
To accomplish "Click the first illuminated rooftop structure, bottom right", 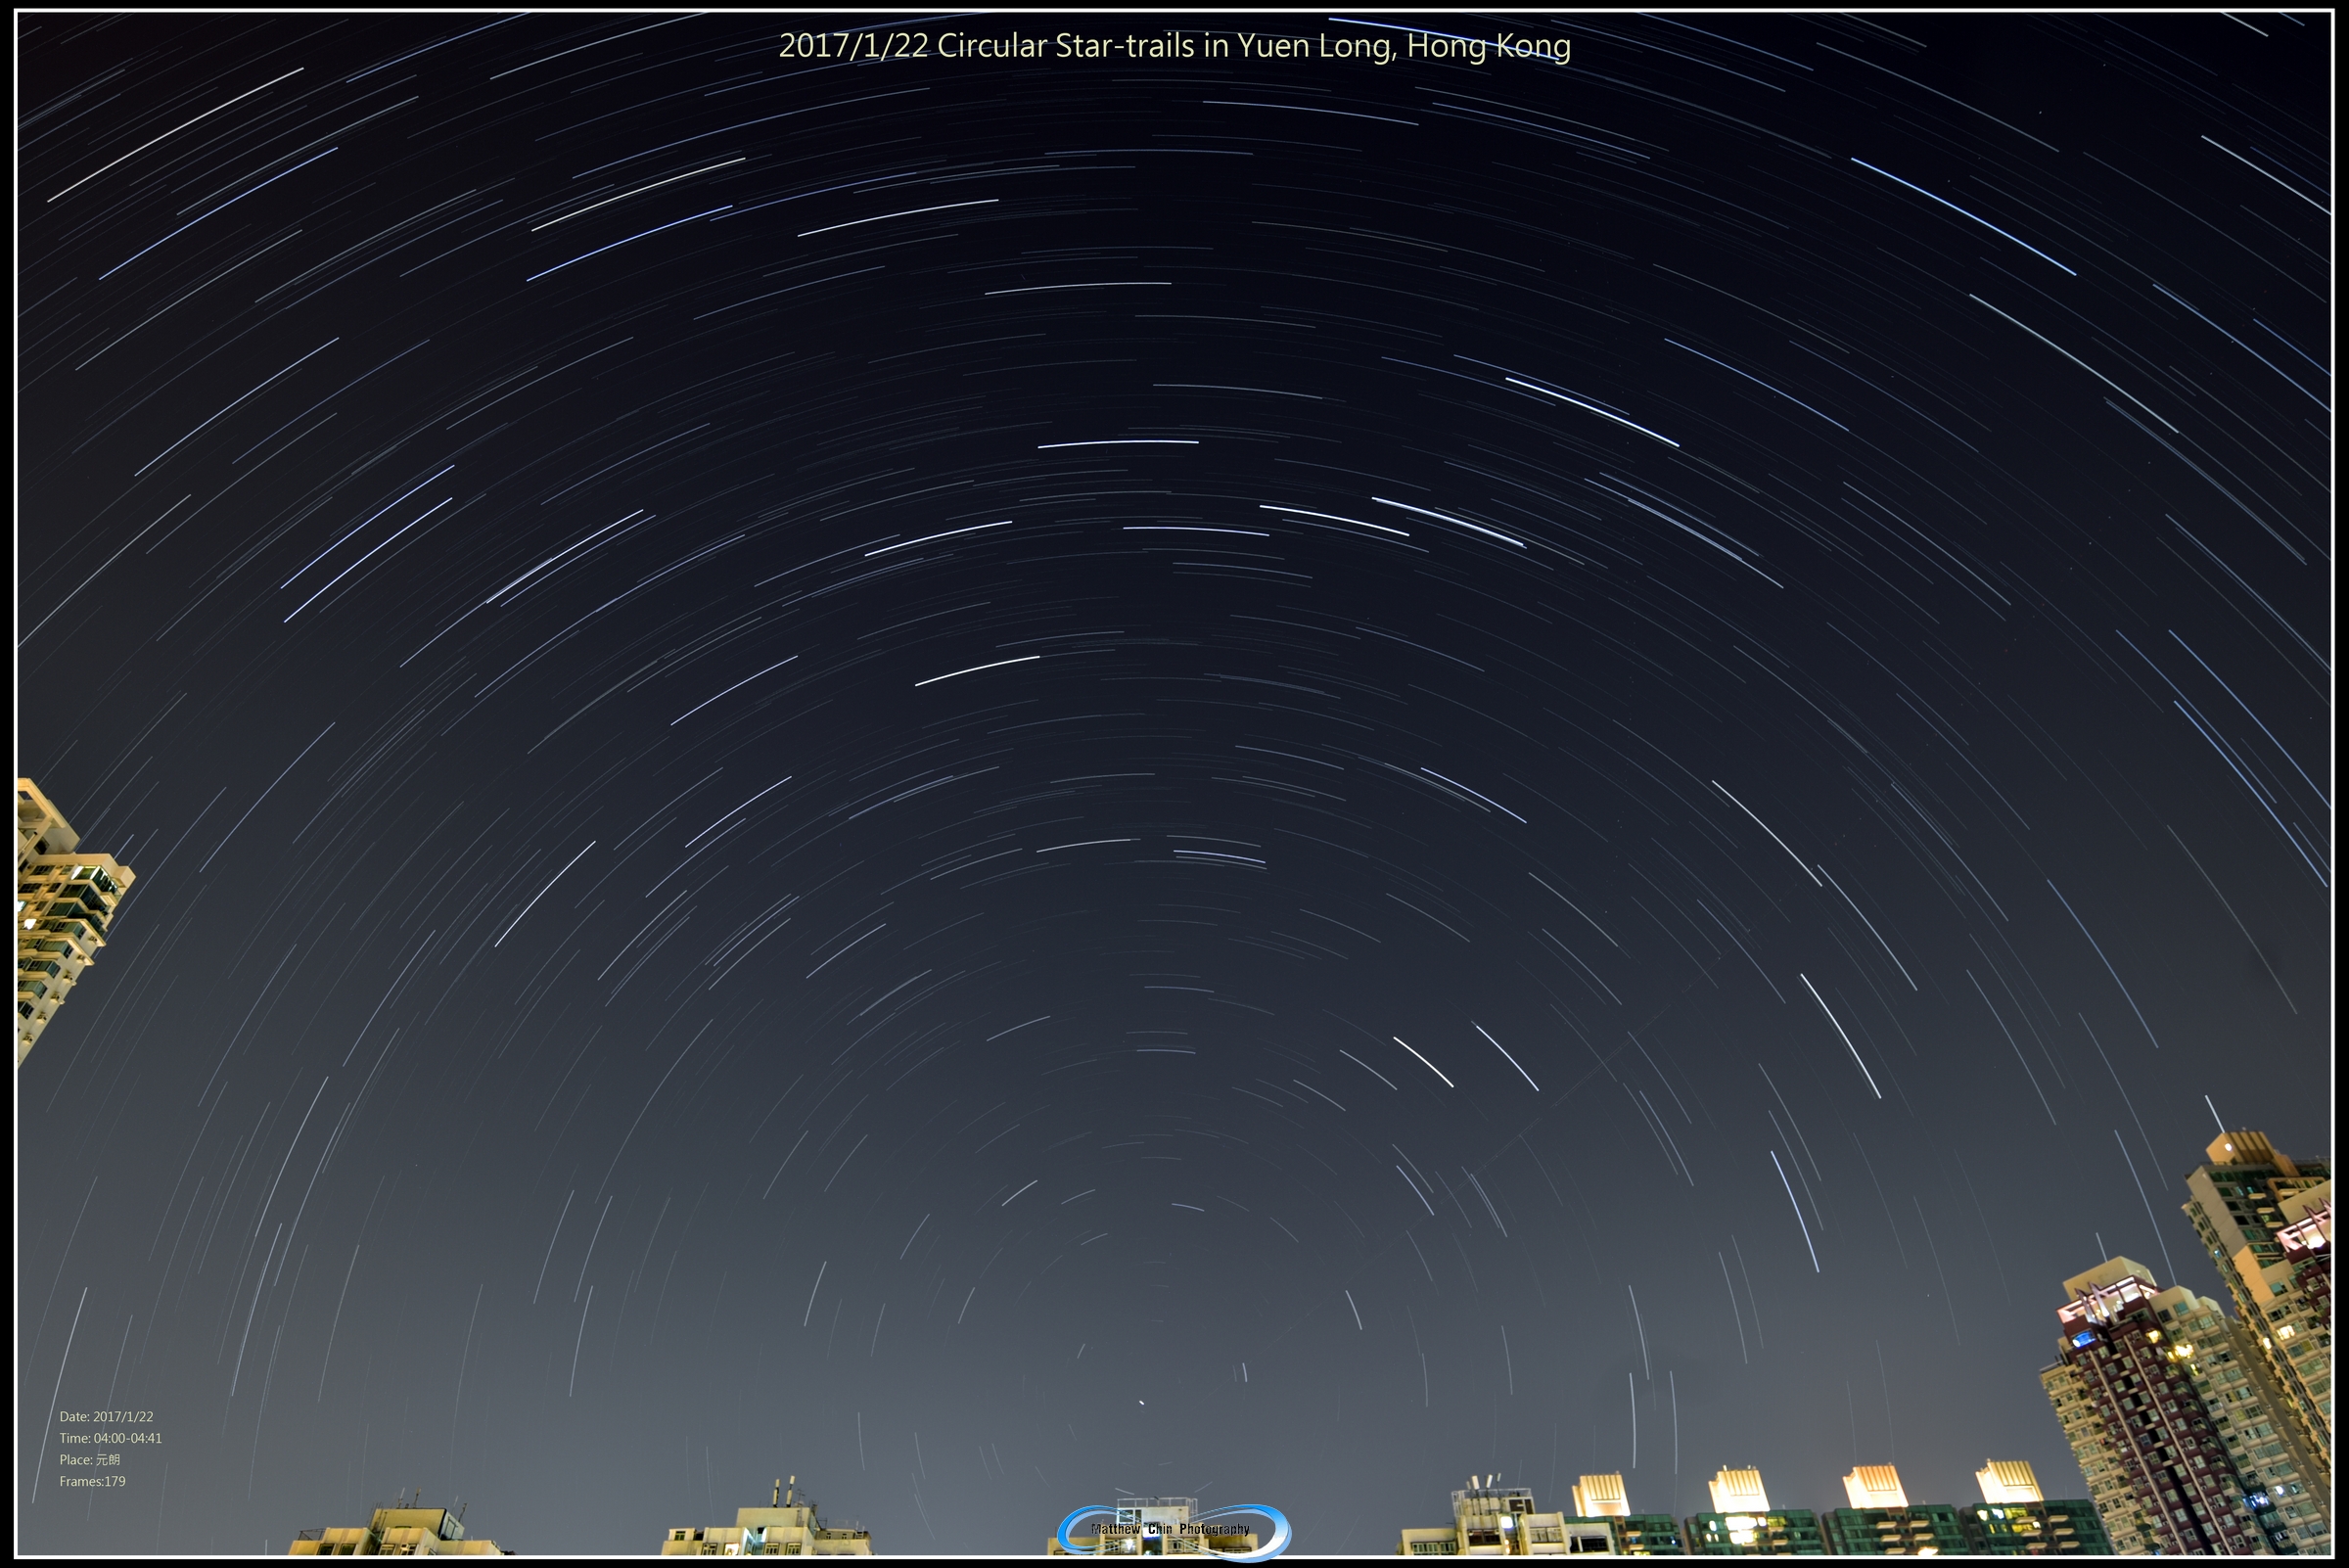I will [1600, 1496].
